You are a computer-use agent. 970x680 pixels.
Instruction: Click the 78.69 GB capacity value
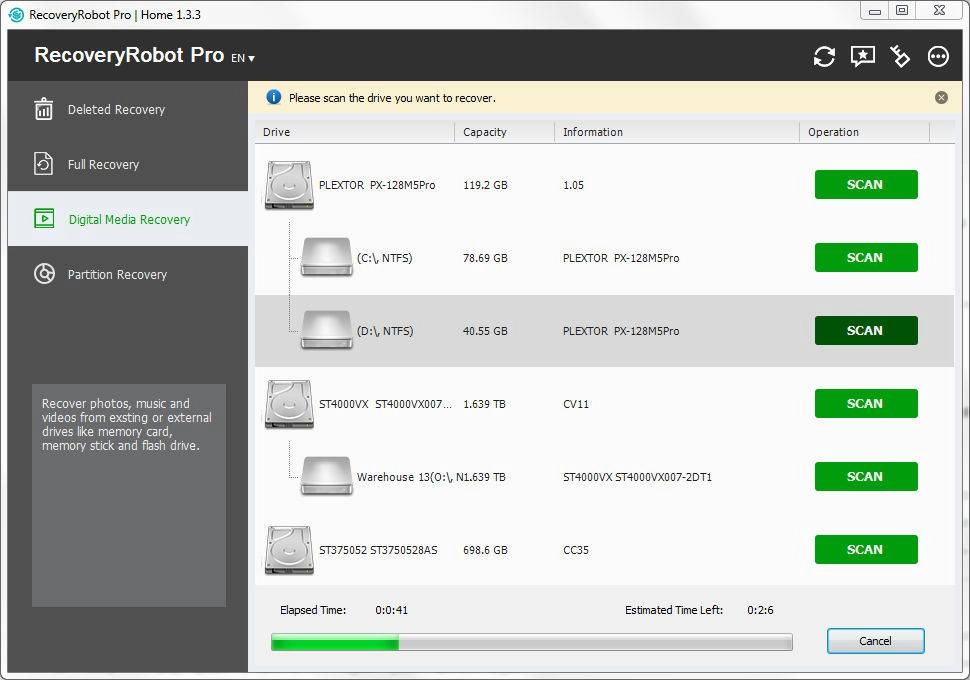click(x=485, y=258)
